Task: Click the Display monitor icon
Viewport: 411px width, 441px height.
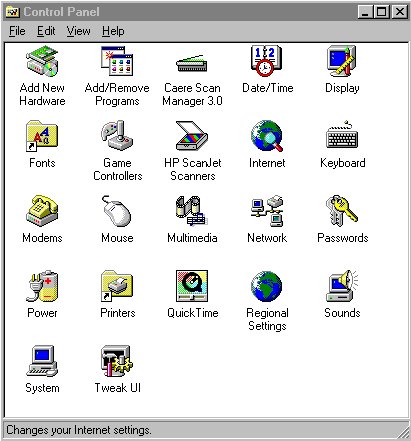Action: click(x=342, y=61)
